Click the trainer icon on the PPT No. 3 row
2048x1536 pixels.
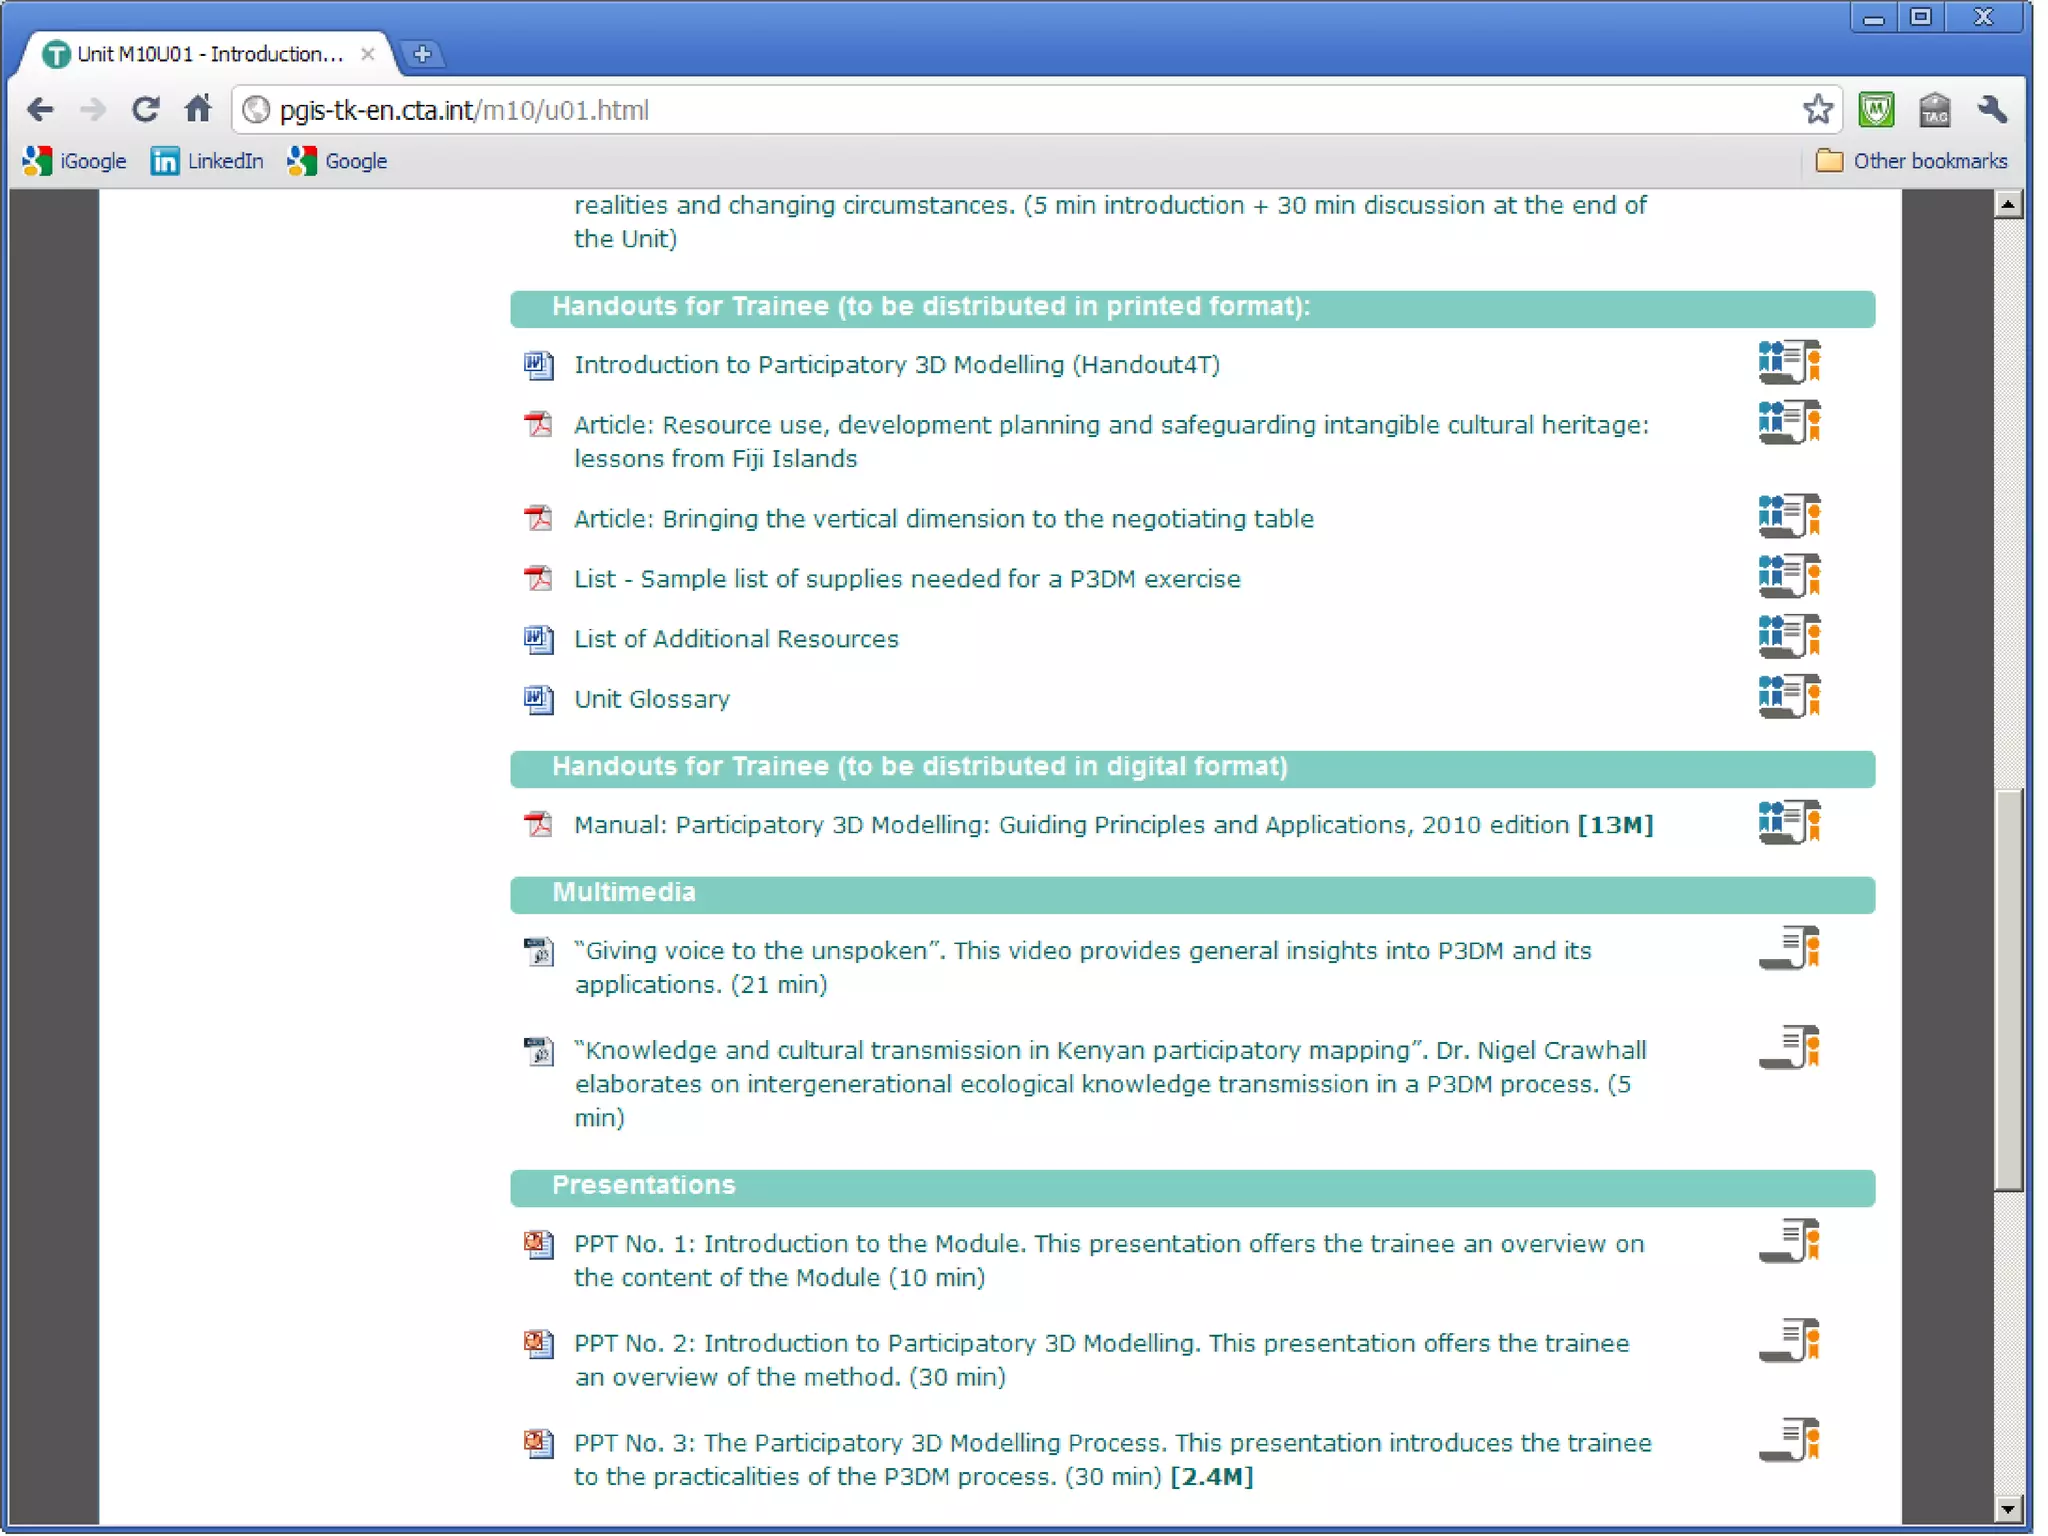(1789, 1440)
